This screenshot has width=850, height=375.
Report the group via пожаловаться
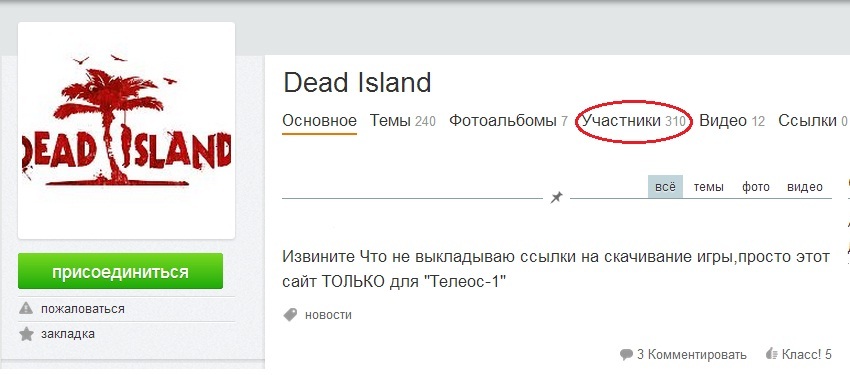coord(82,309)
